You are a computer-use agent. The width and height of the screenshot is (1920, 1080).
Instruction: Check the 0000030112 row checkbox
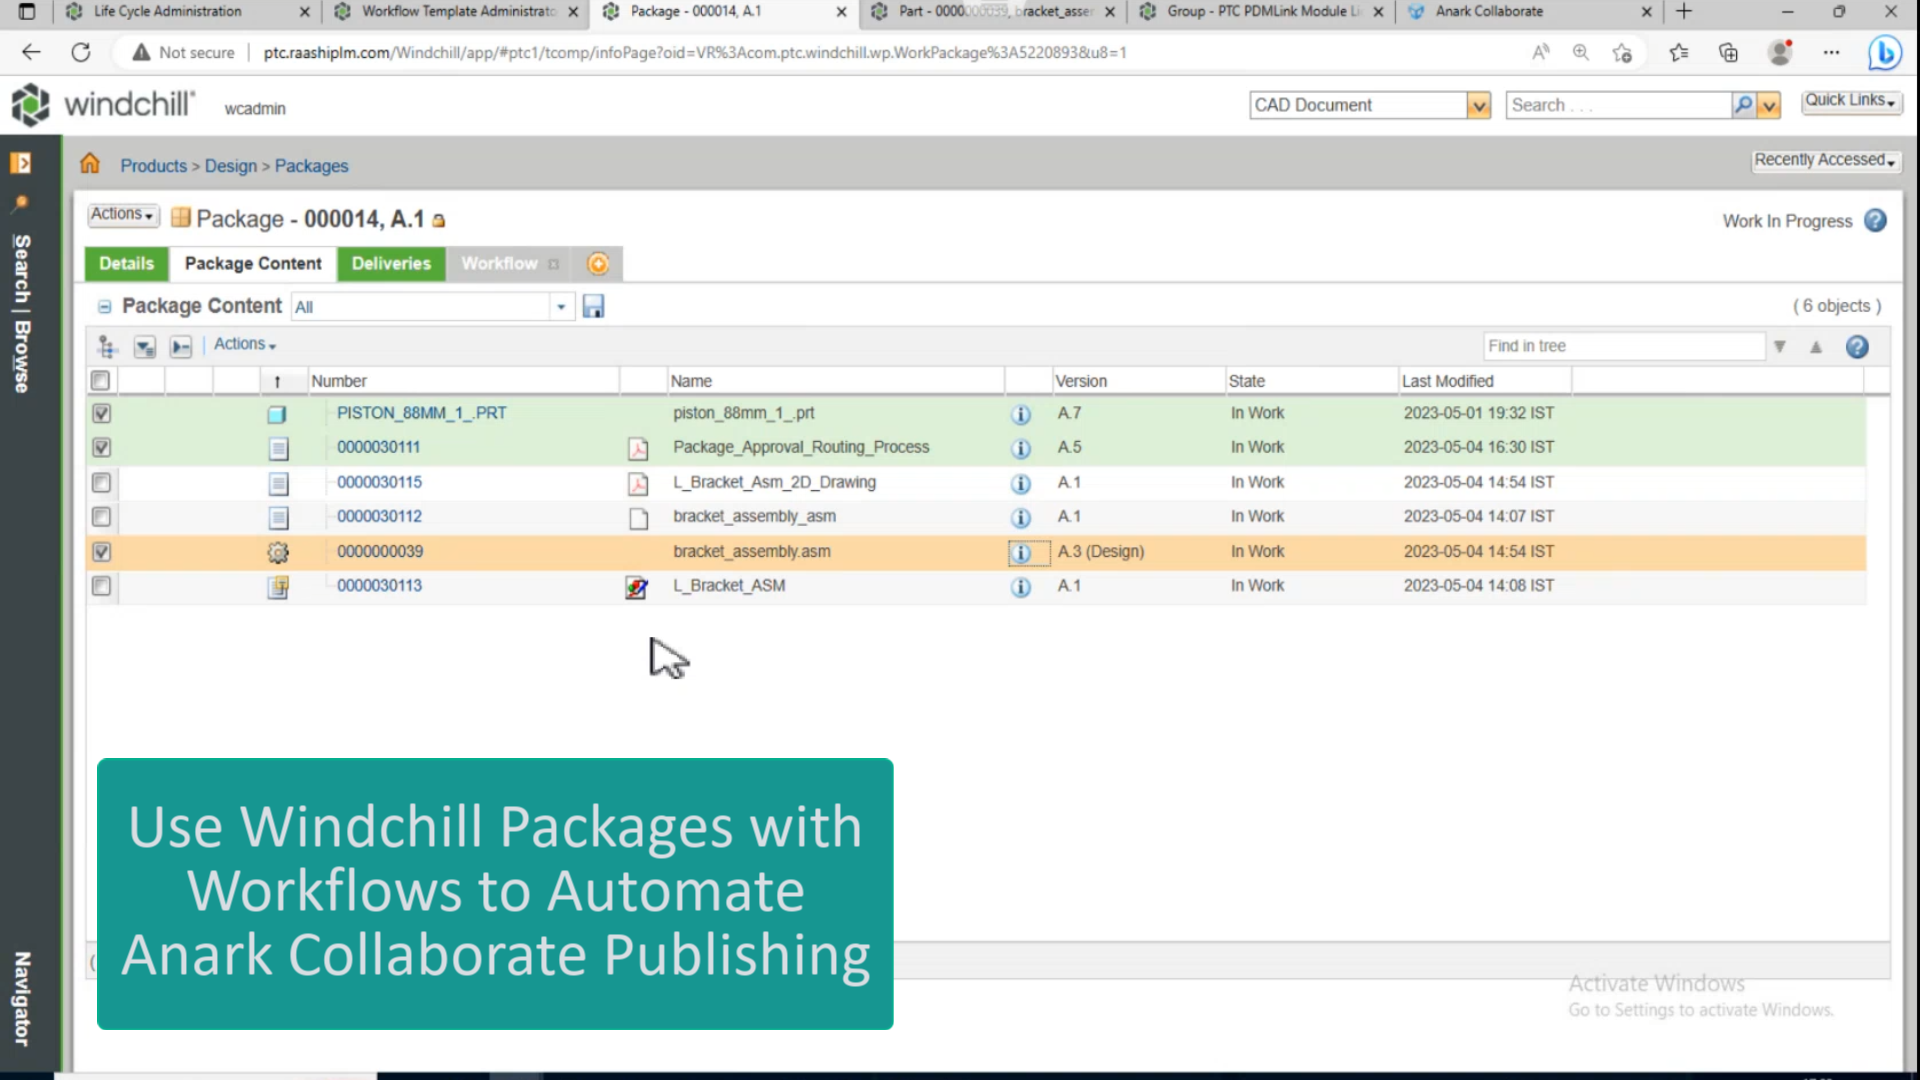(101, 516)
